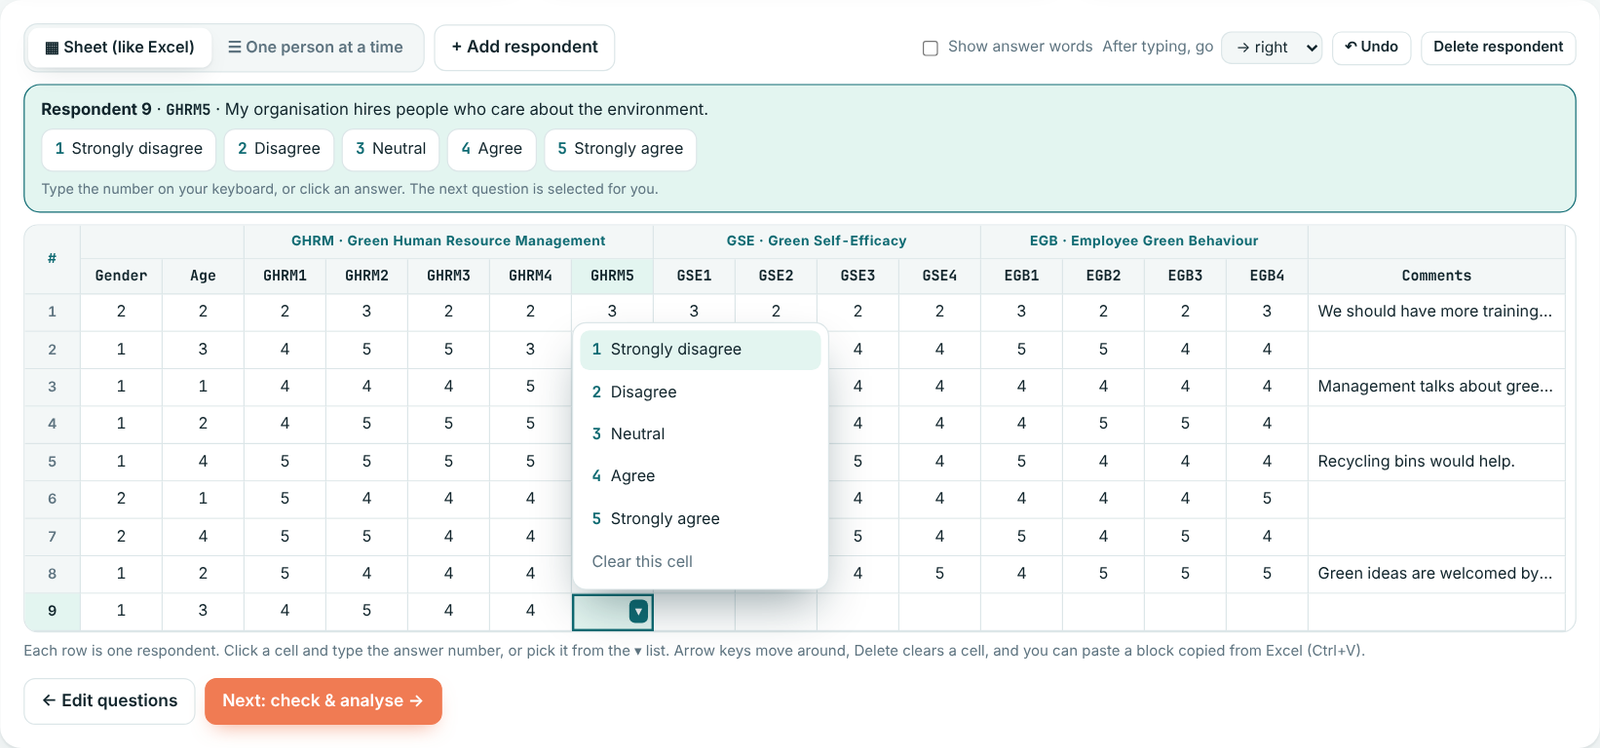Click the empty GSE1 cell in row 9
The height and width of the screenshot is (748, 1600).
click(x=694, y=611)
